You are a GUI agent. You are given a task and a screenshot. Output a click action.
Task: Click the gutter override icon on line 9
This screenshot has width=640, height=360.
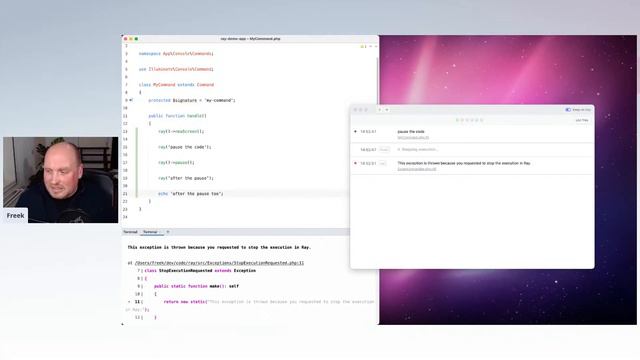tap(131, 100)
